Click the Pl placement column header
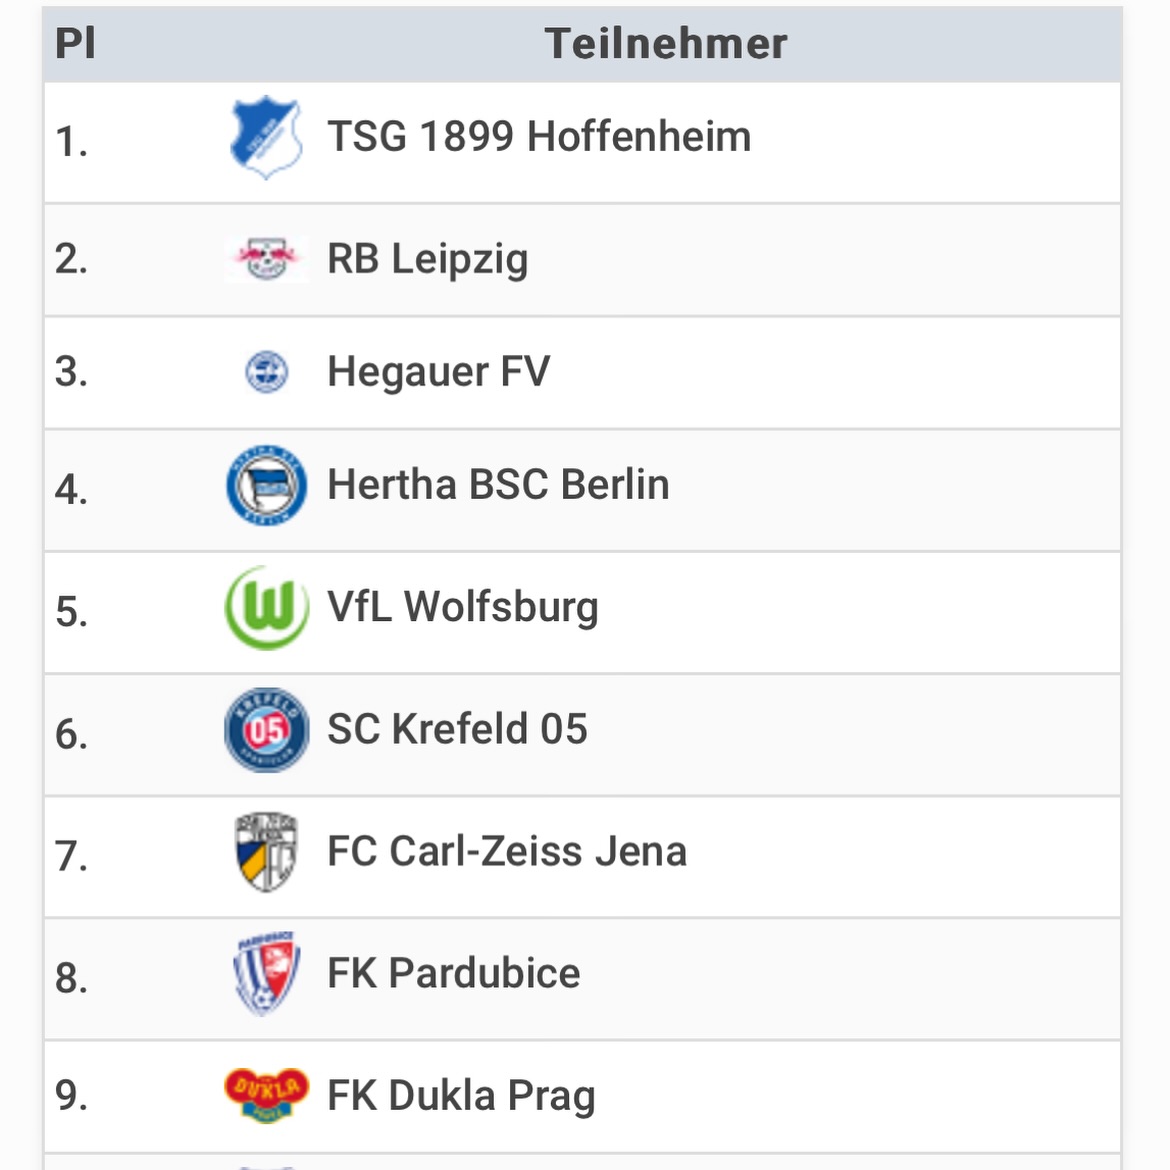The image size is (1170, 1170). coord(76,44)
